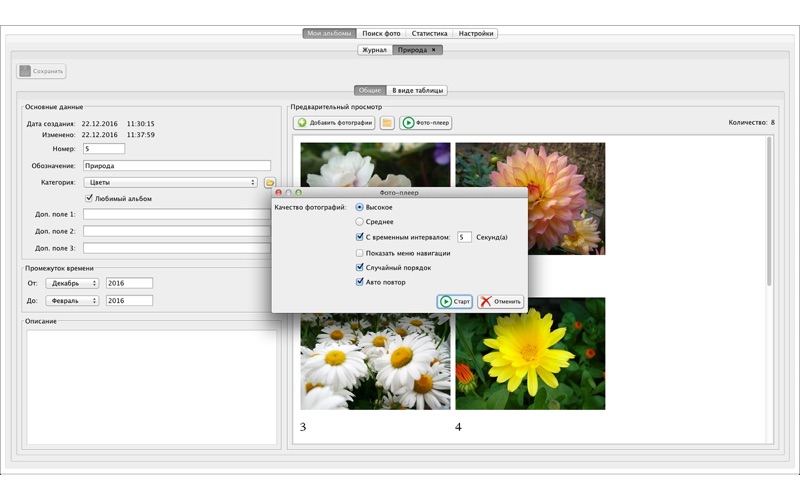Toggle С временным интервалом checkbox
This screenshot has width=800, height=500.
coord(359,237)
